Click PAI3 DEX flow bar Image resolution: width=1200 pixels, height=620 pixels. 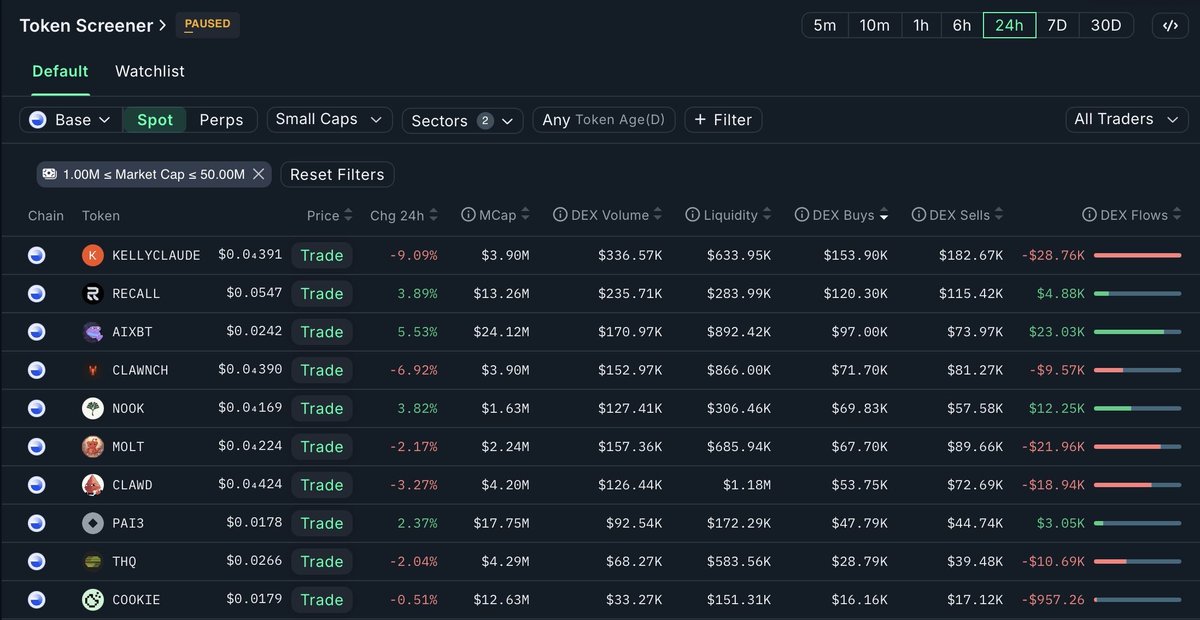(x=1138, y=523)
